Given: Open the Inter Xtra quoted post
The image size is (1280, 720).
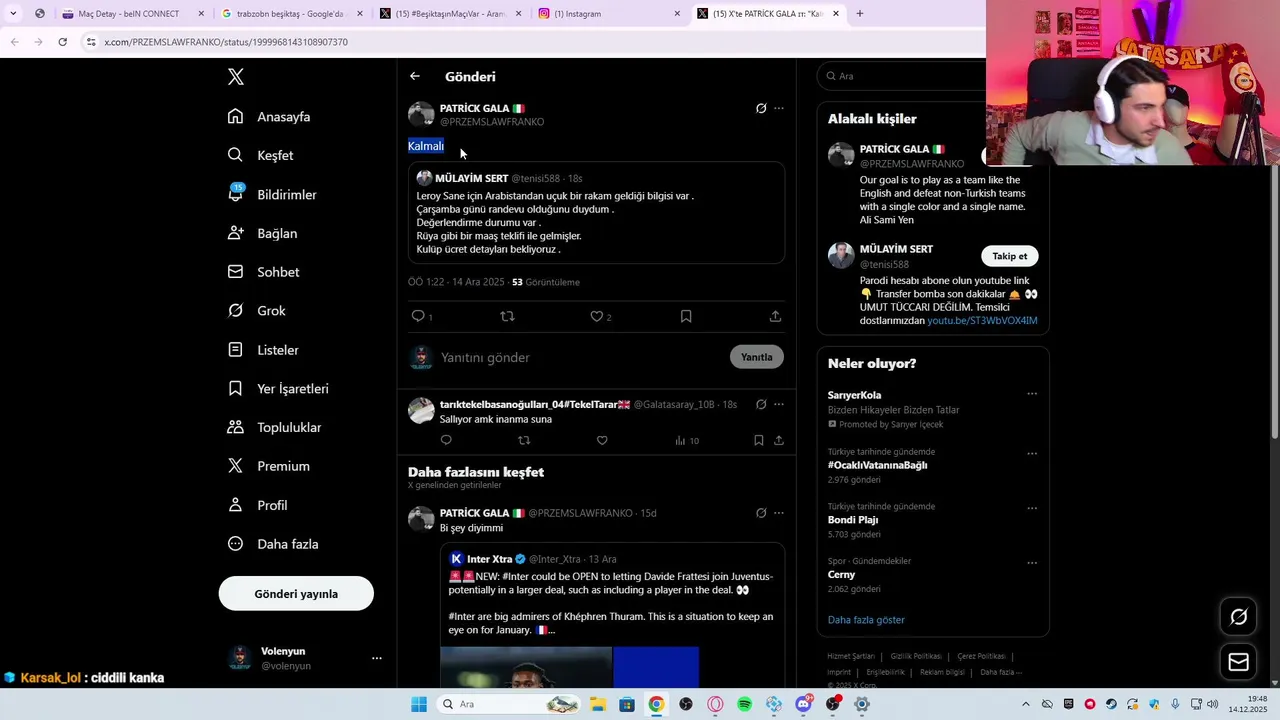Looking at the screenshot, I should pos(612,615).
